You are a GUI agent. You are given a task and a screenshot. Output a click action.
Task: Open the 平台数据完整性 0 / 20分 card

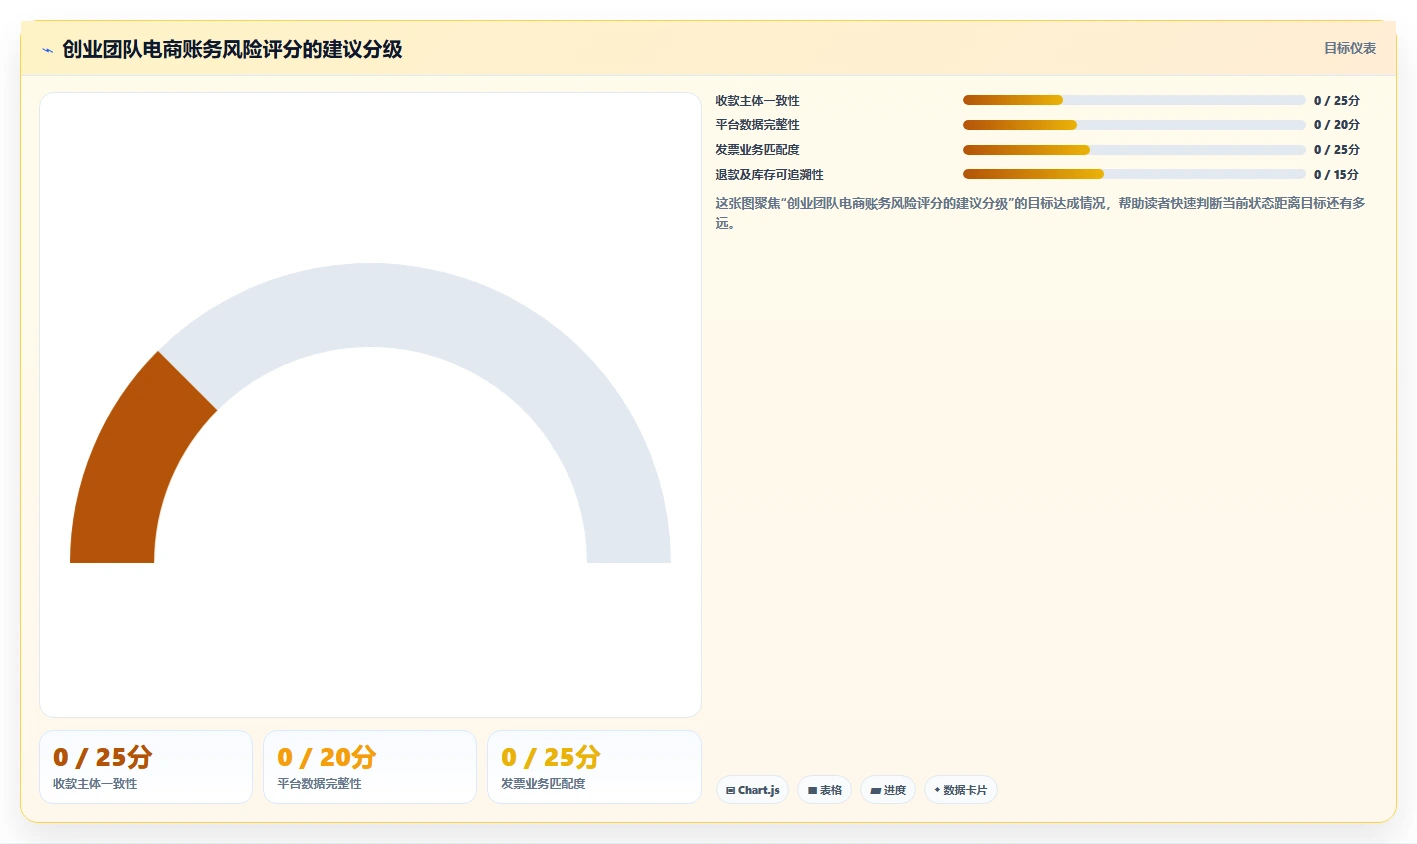tap(370, 767)
